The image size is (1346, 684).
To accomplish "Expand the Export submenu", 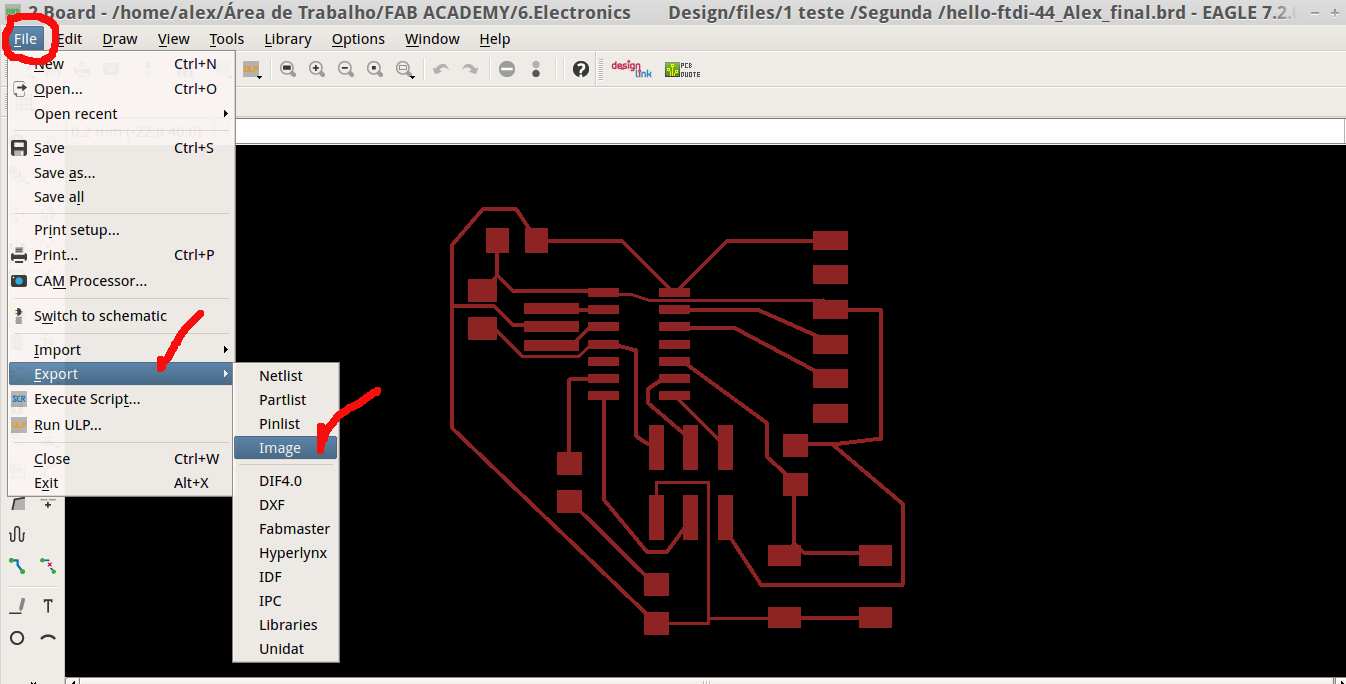I will [120, 374].
